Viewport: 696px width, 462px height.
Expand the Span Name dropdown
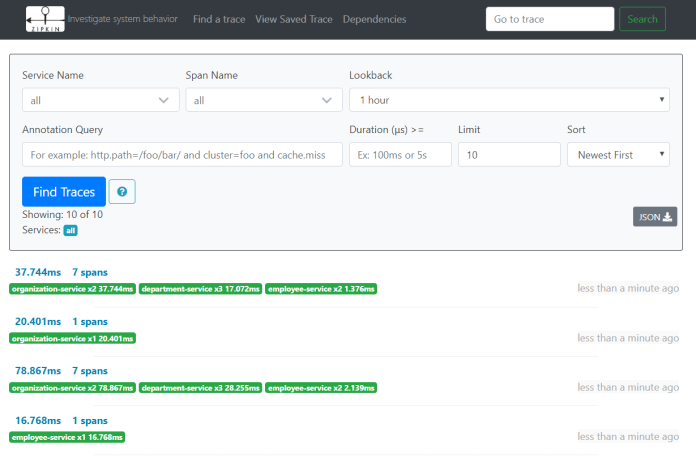[264, 100]
